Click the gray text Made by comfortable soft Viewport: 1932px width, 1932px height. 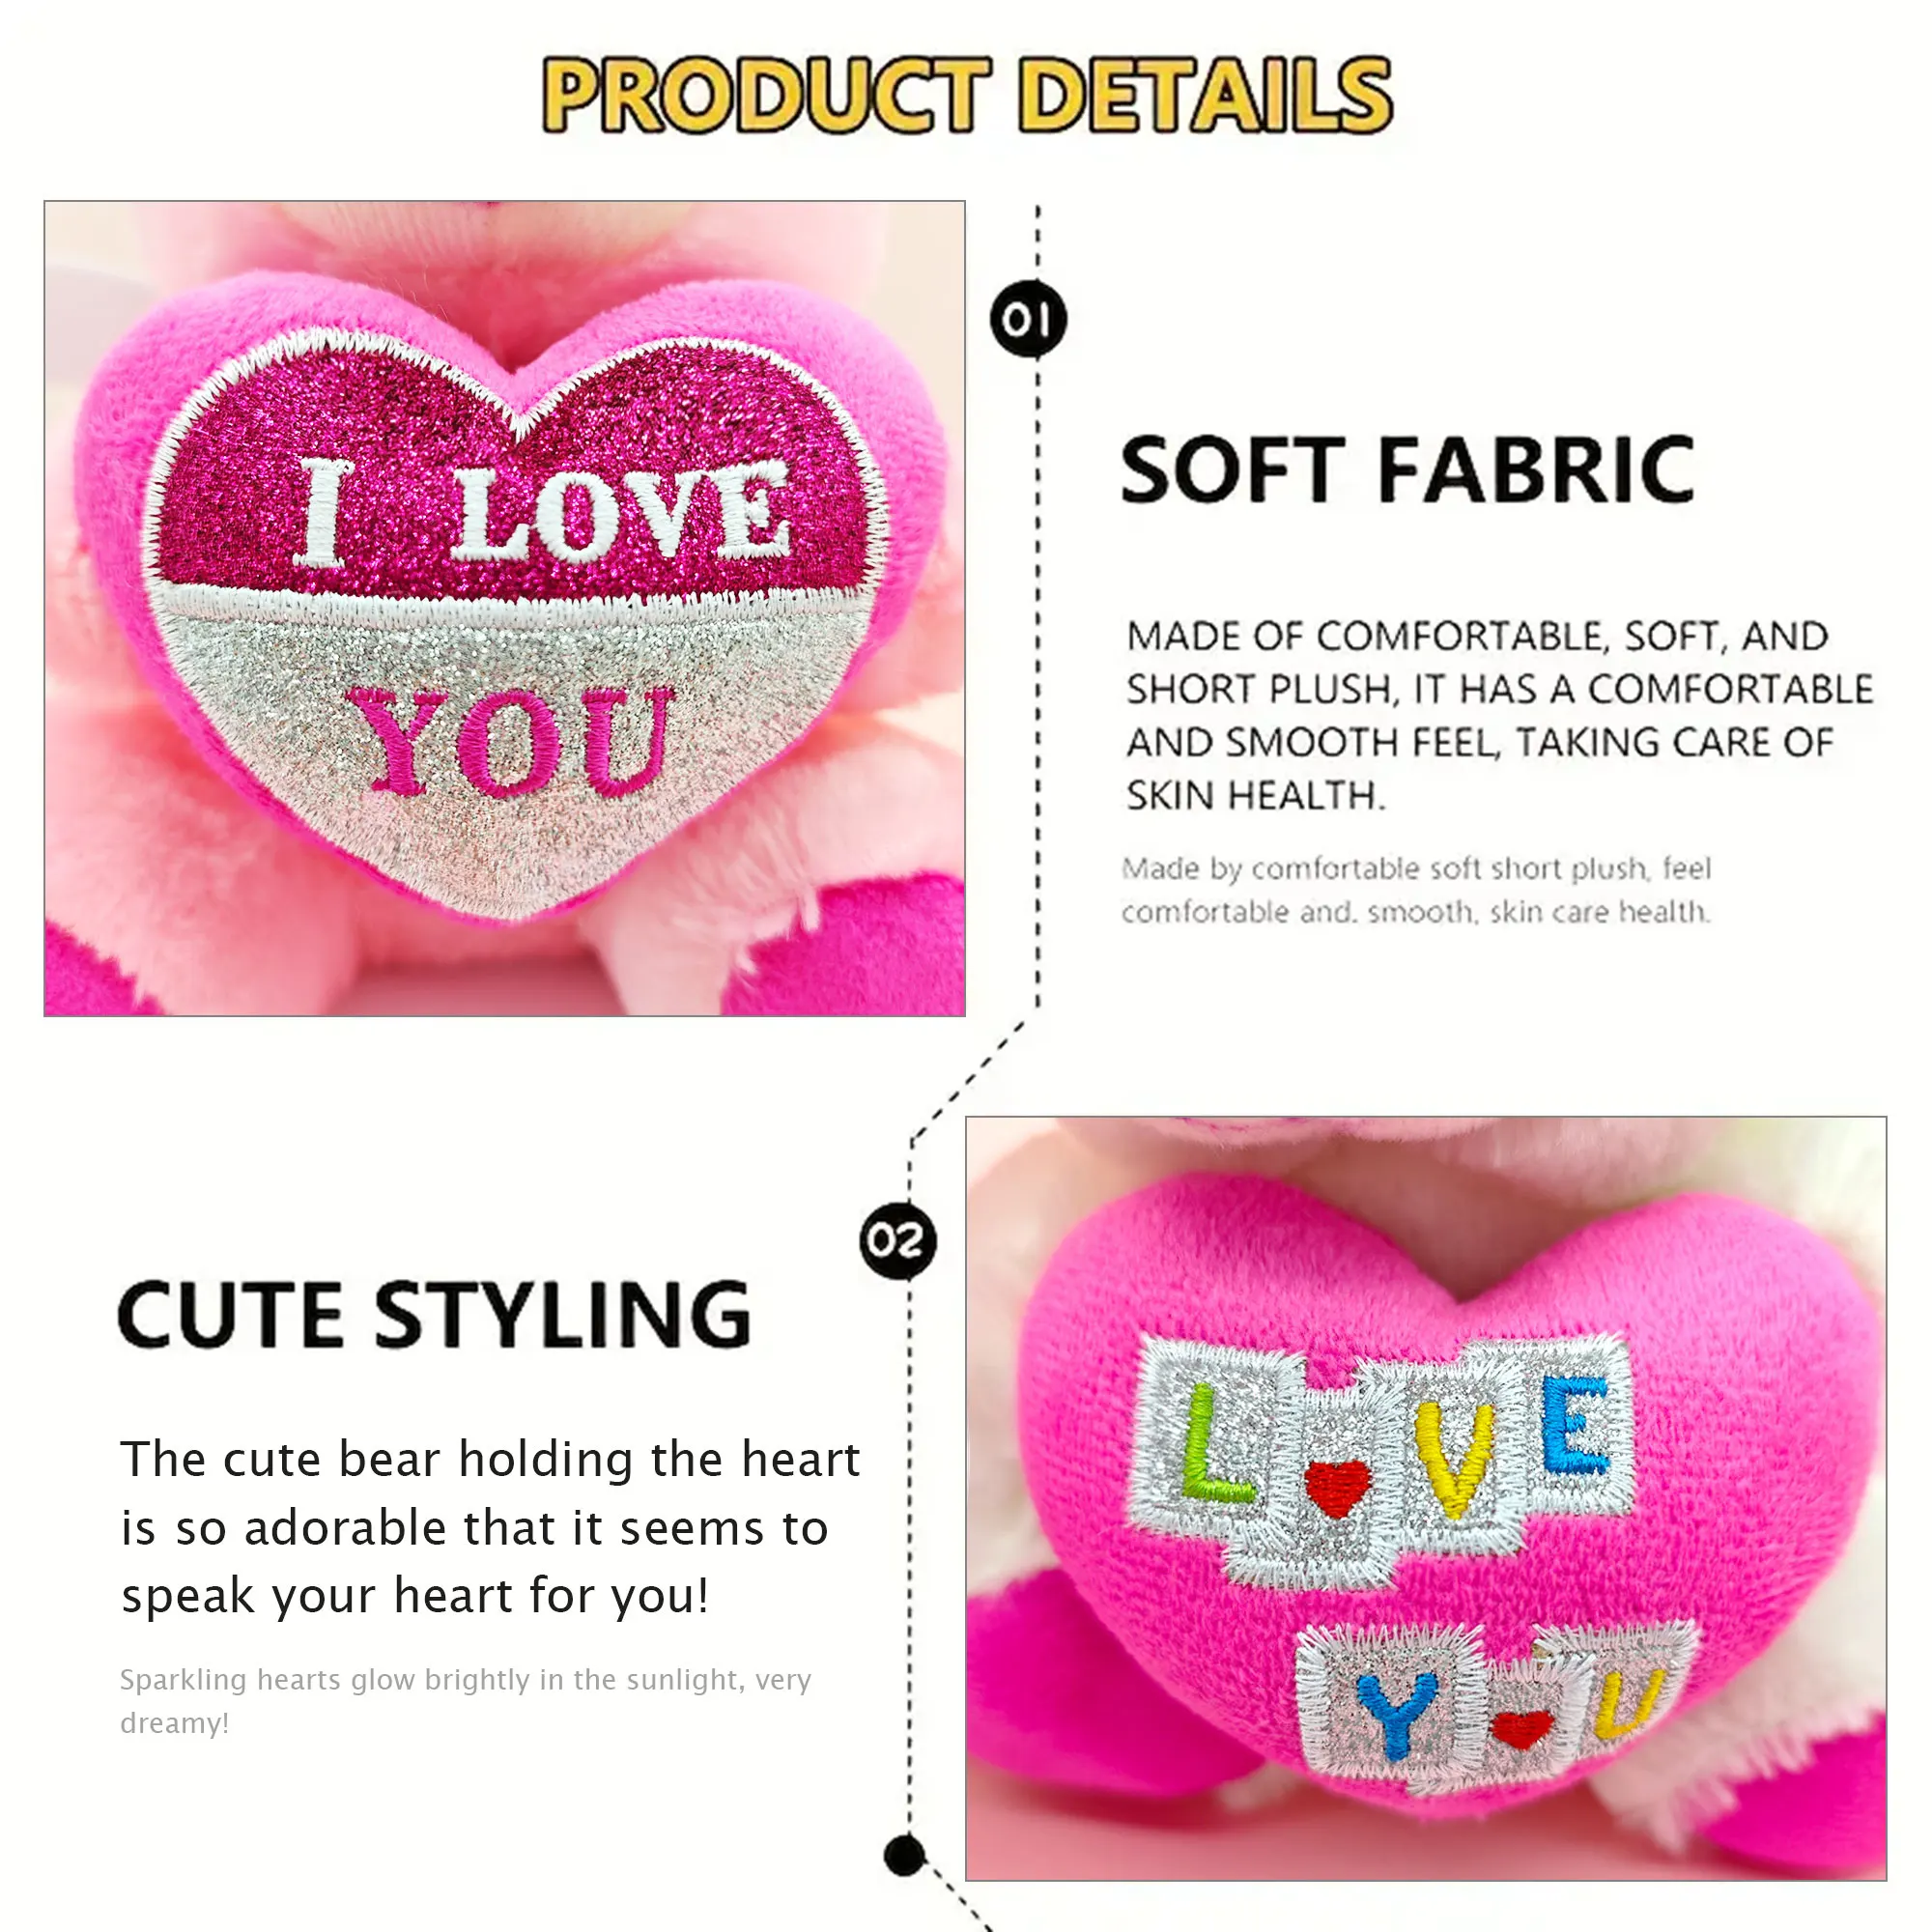[1416, 890]
